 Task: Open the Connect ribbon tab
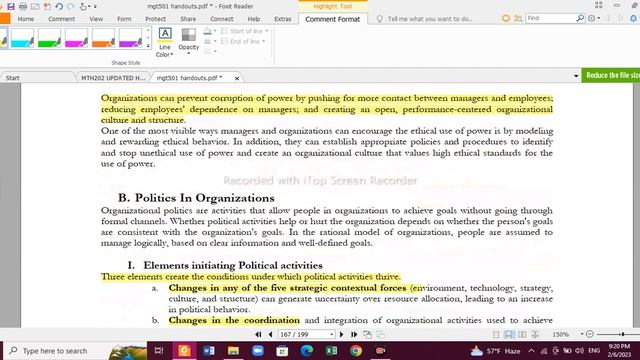(222, 19)
